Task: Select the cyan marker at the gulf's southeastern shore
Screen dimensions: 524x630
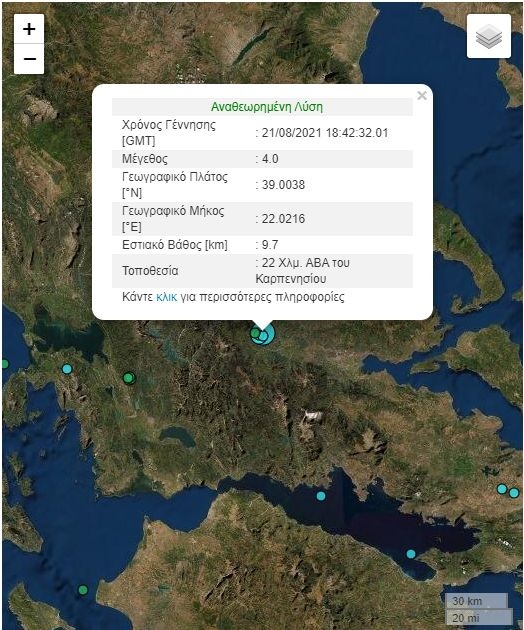Action: tap(411, 554)
